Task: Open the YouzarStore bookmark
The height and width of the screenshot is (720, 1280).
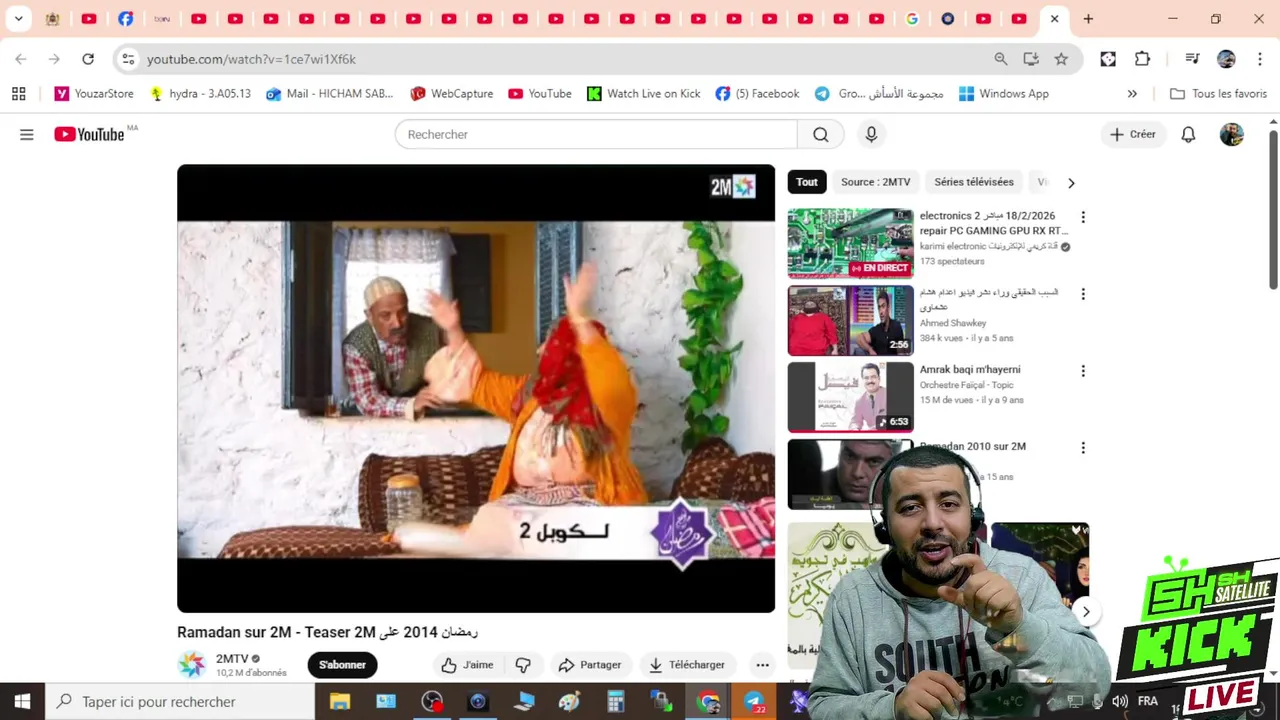Action: point(94,94)
